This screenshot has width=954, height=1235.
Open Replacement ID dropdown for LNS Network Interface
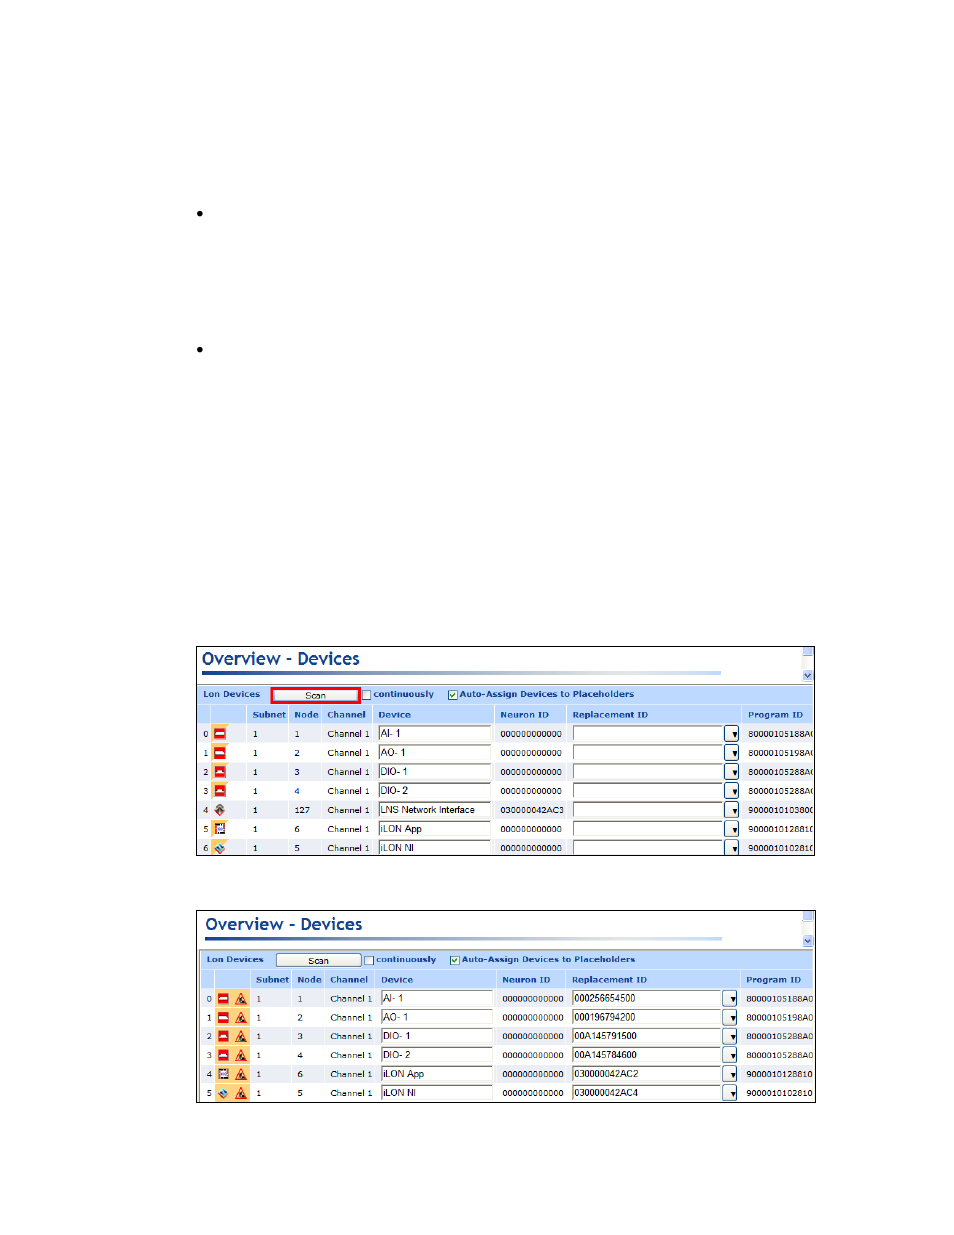point(732,811)
